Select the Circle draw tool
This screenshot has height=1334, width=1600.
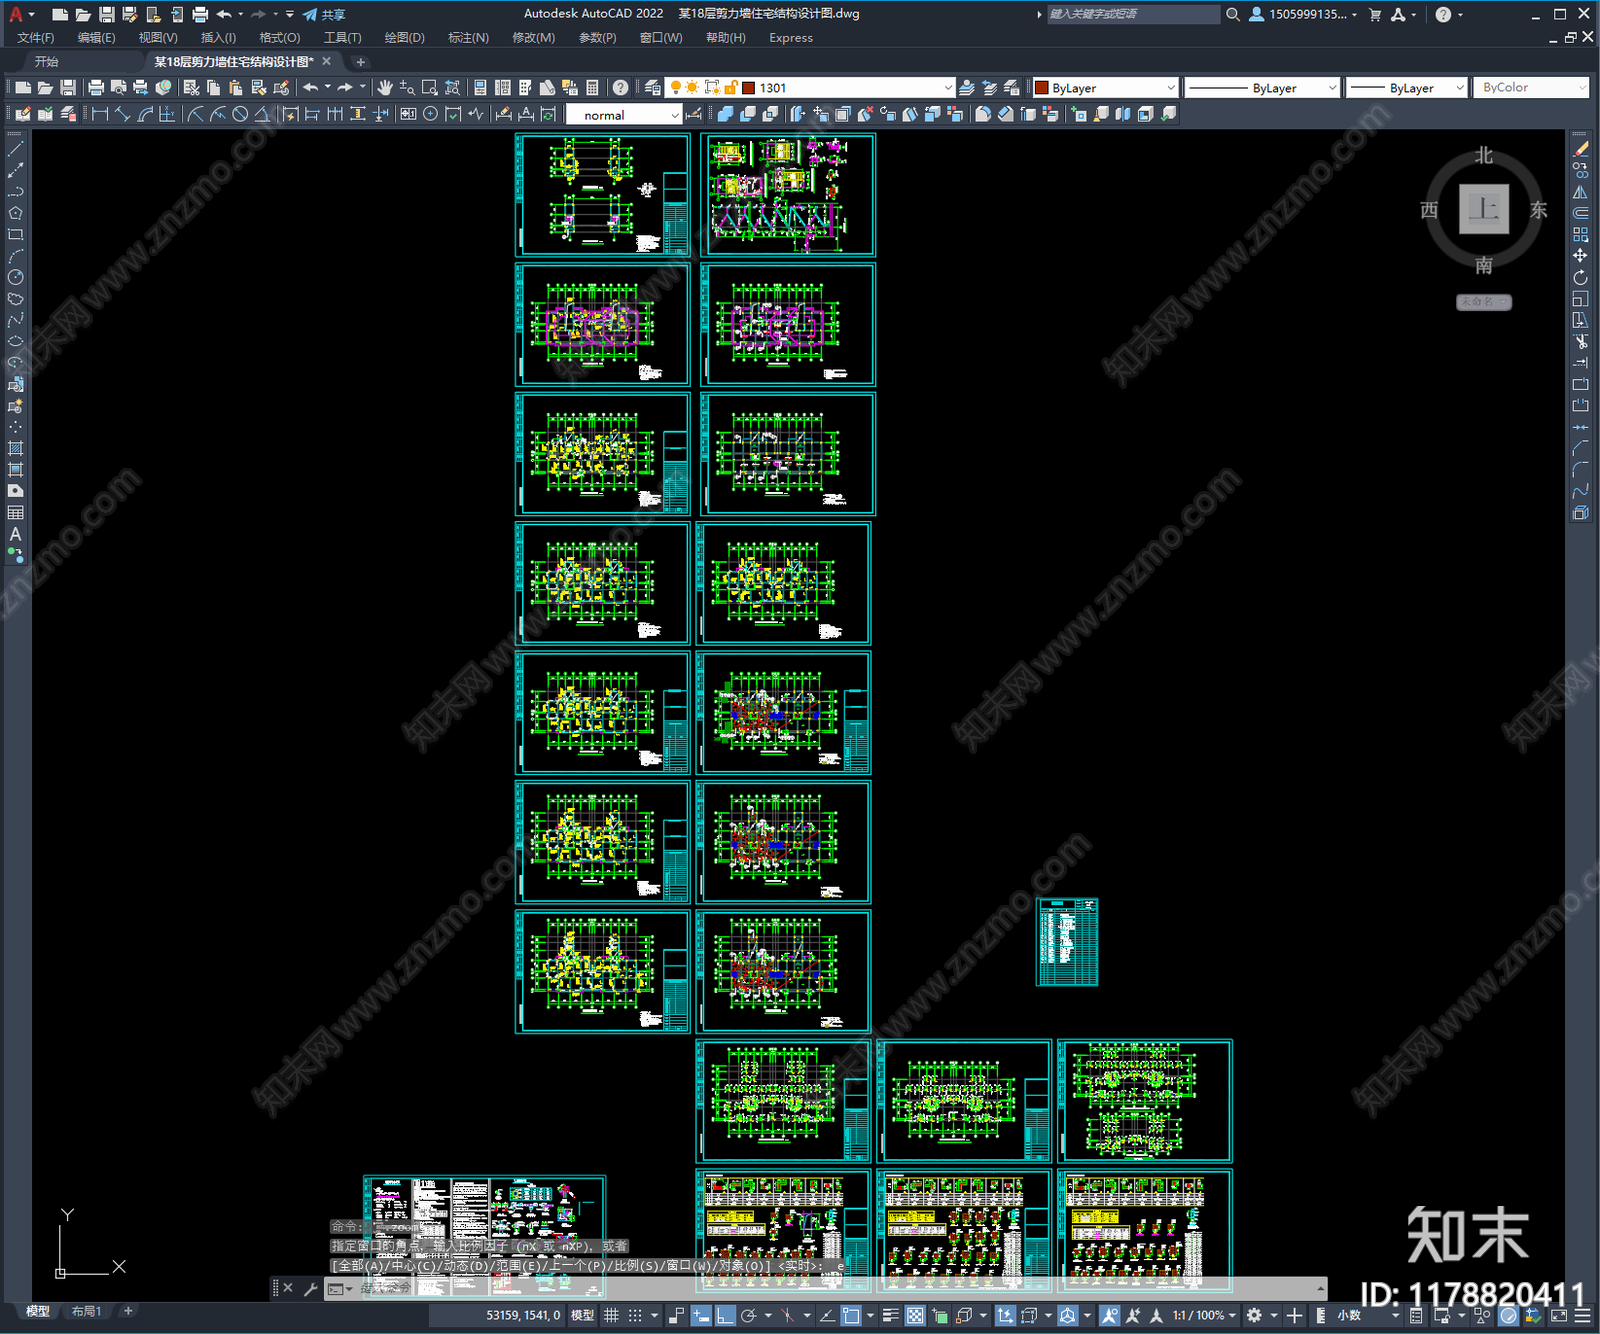15,277
